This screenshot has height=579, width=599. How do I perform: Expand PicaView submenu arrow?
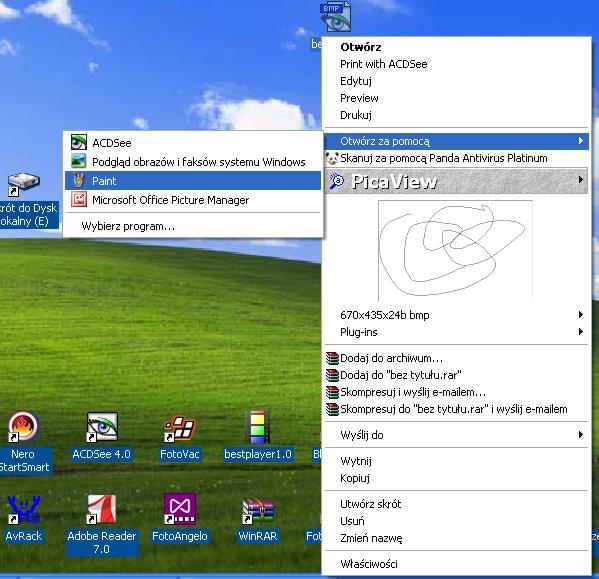click(581, 180)
